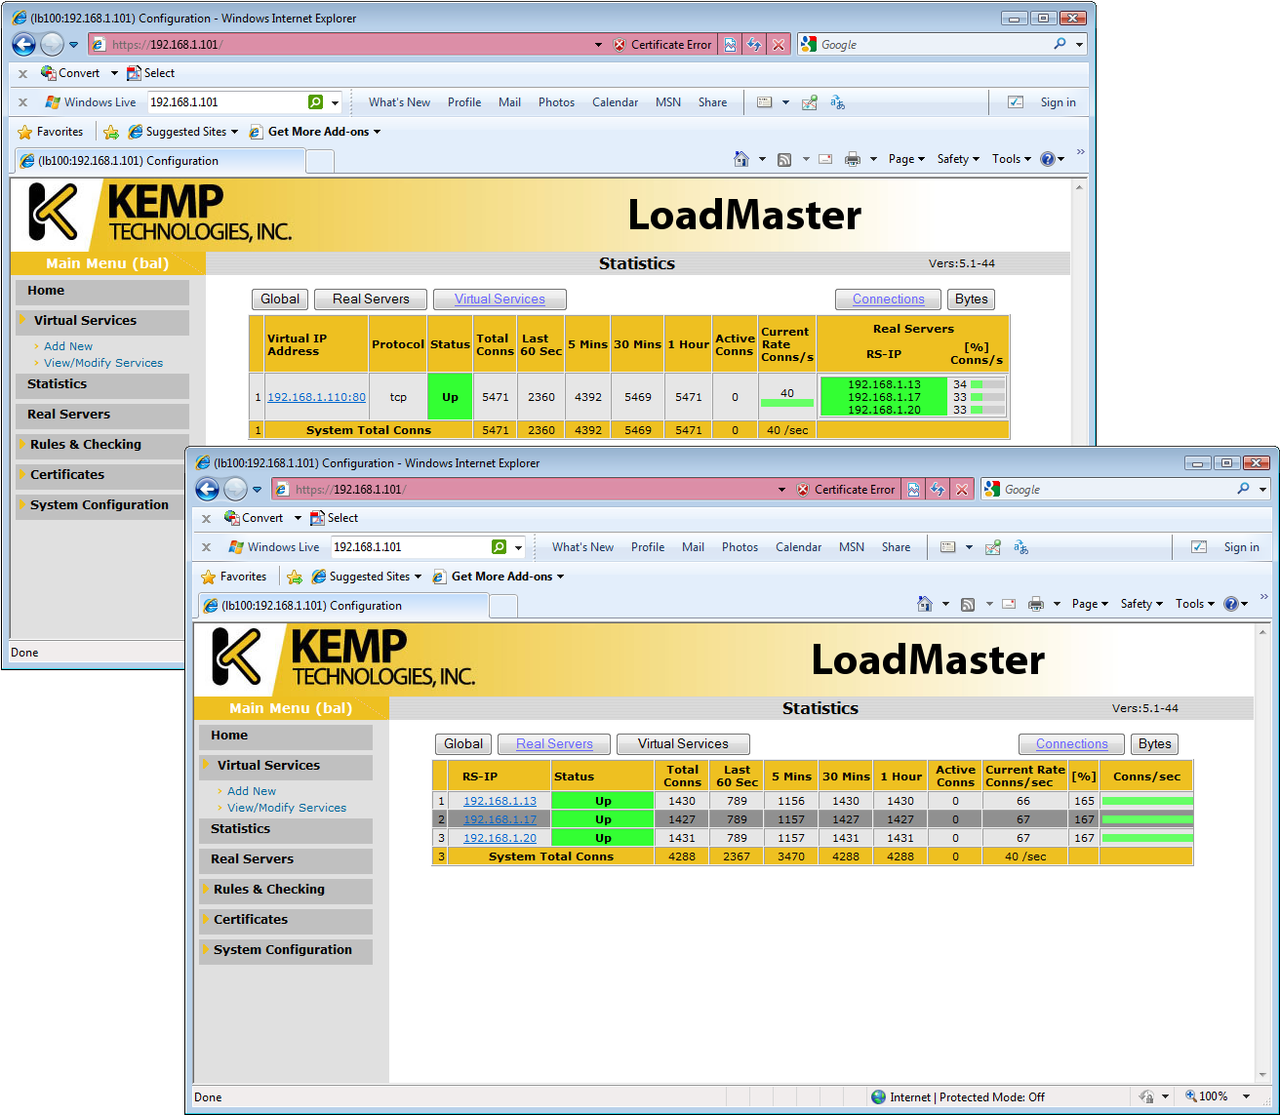Click Forward arrow in front IE window

[x=235, y=489]
